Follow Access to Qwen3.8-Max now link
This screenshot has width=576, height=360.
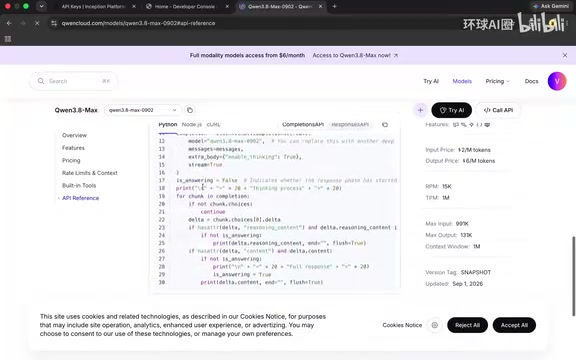point(355,55)
